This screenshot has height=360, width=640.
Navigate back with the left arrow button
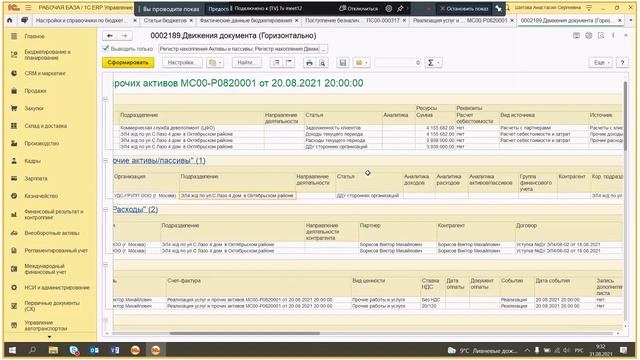[109, 36]
